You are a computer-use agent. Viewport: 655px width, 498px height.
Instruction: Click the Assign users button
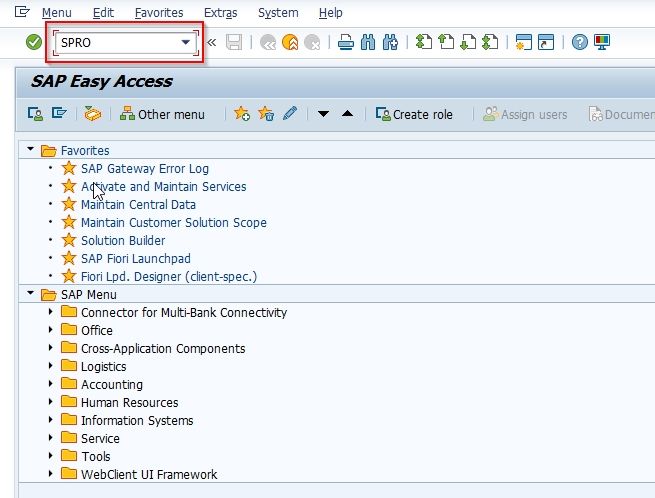525,114
